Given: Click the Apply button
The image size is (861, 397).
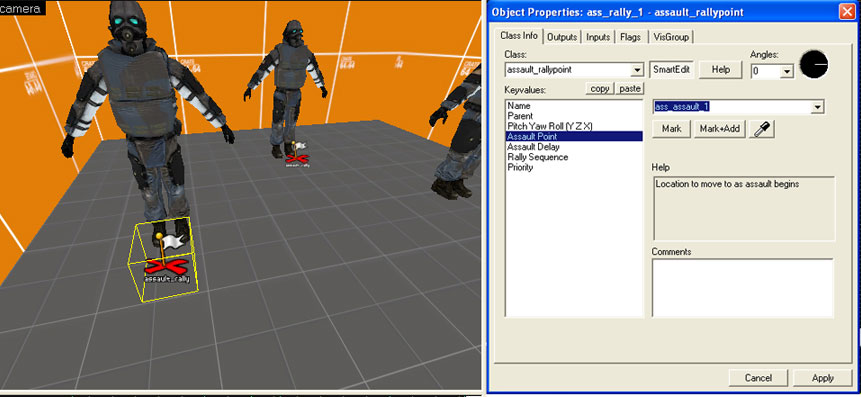Looking at the screenshot, I should point(823,378).
